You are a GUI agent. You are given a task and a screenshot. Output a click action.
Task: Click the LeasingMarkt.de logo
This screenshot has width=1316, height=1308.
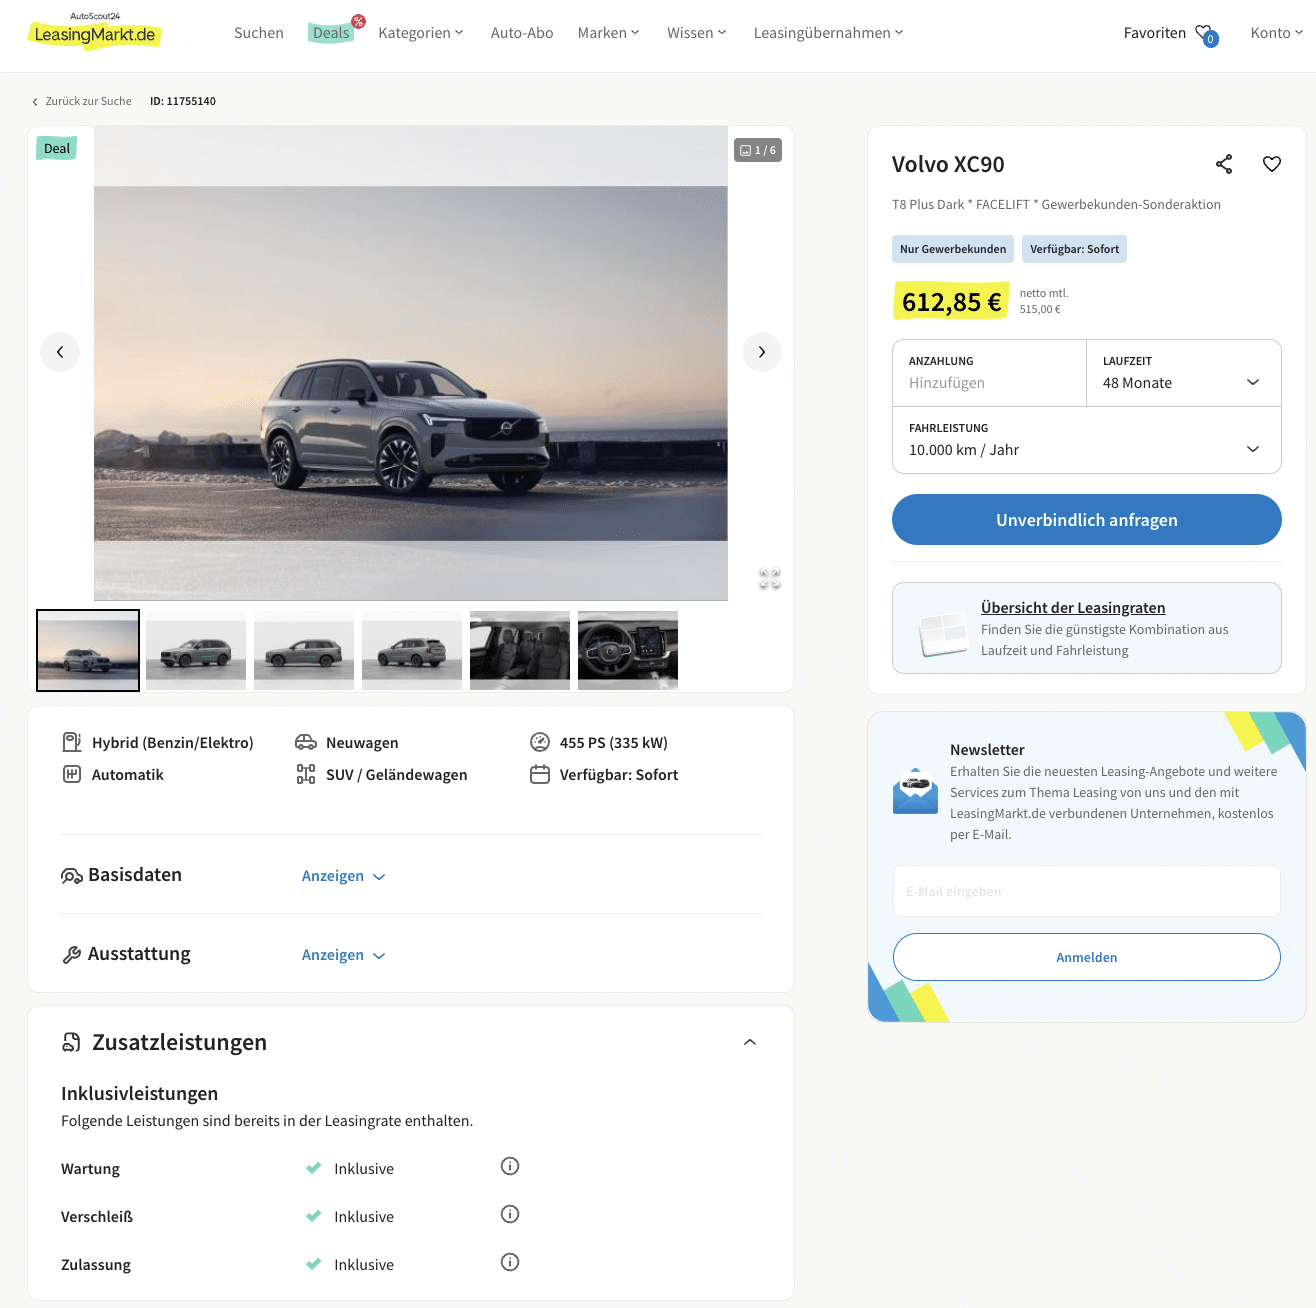point(95,31)
